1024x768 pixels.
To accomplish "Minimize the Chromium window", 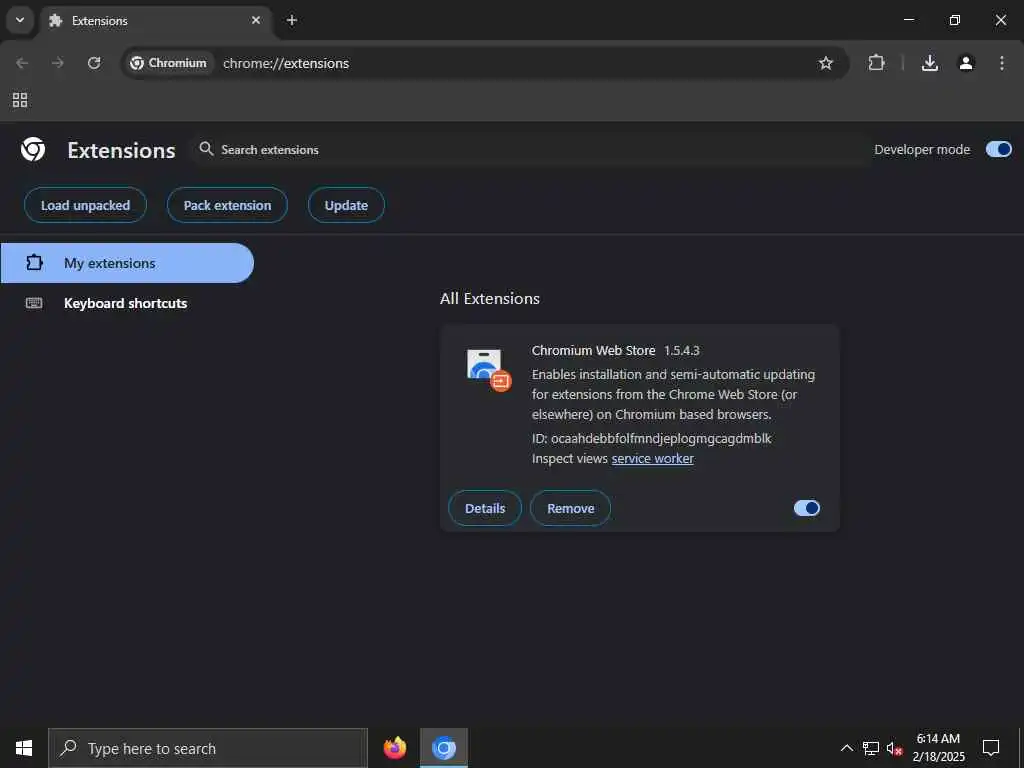I will tap(908, 20).
